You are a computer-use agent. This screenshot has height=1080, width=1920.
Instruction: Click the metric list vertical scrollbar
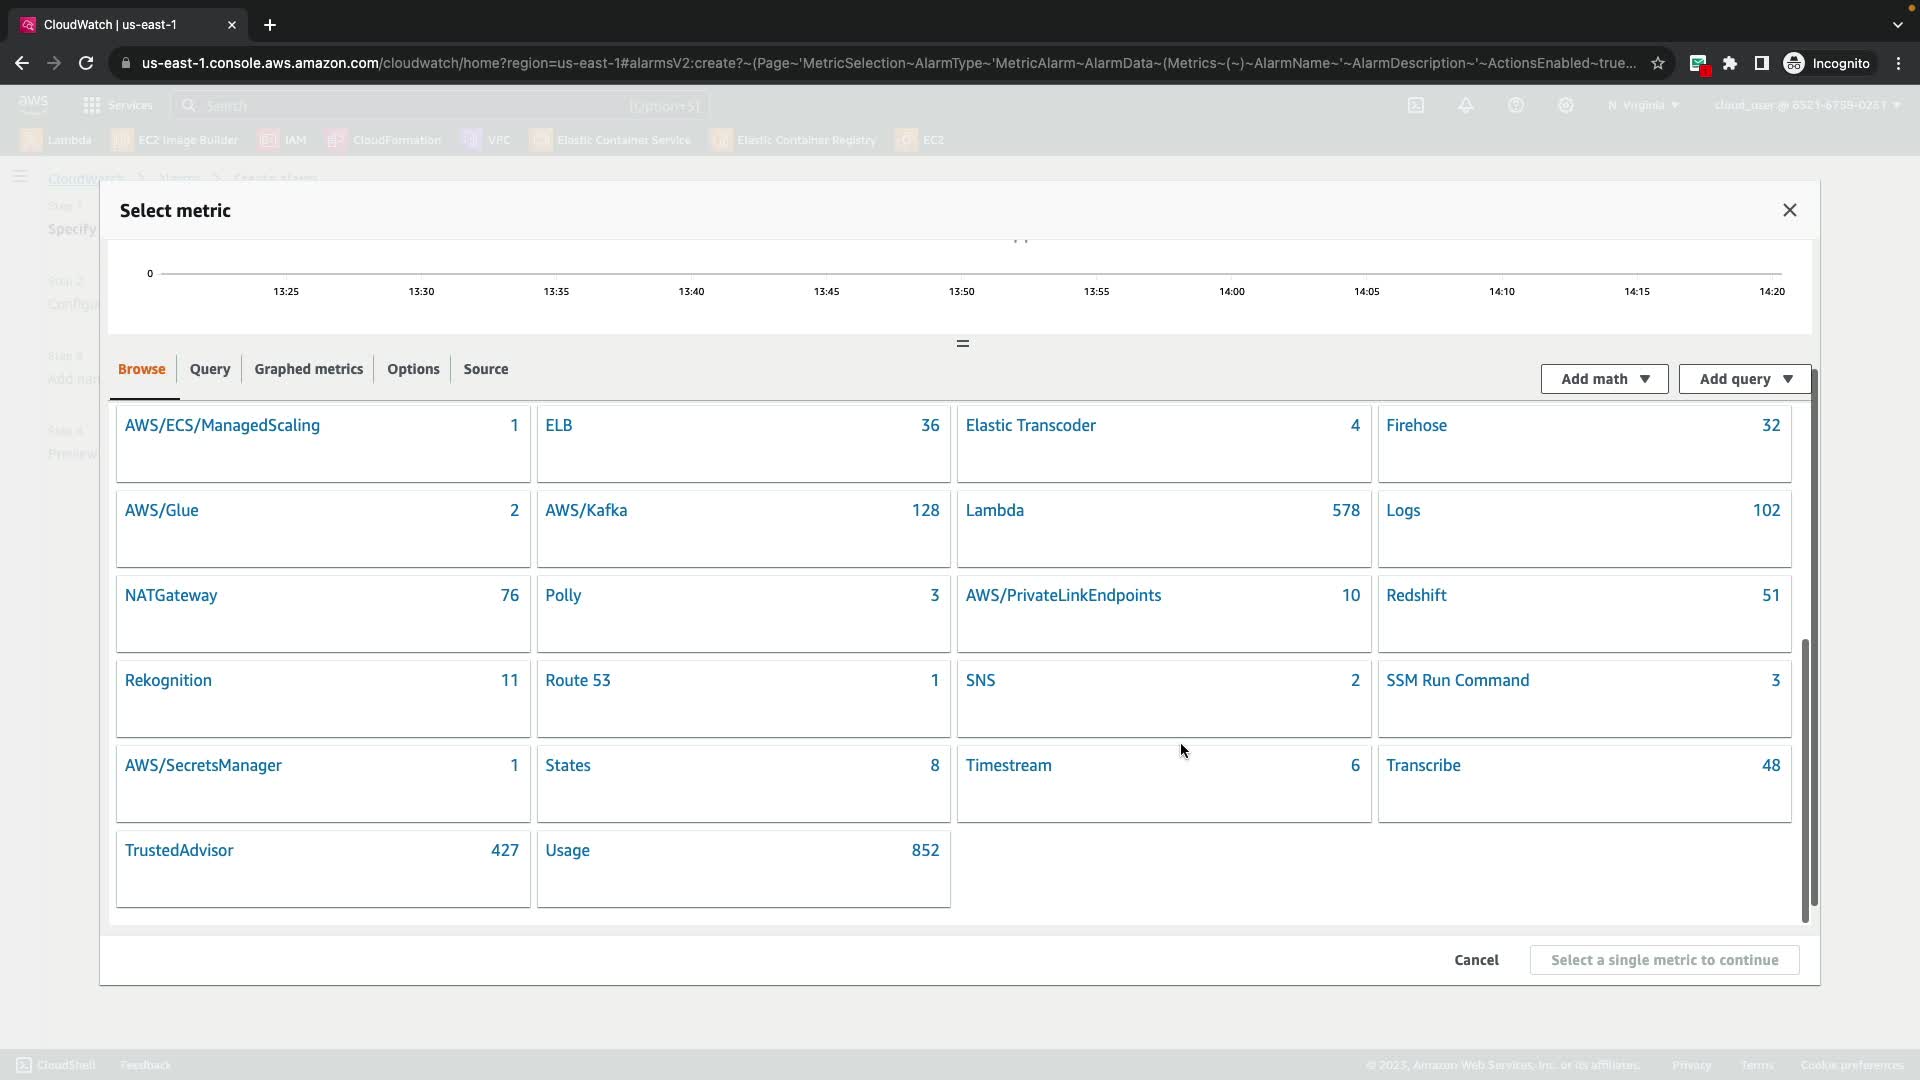pyautogui.click(x=1805, y=780)
